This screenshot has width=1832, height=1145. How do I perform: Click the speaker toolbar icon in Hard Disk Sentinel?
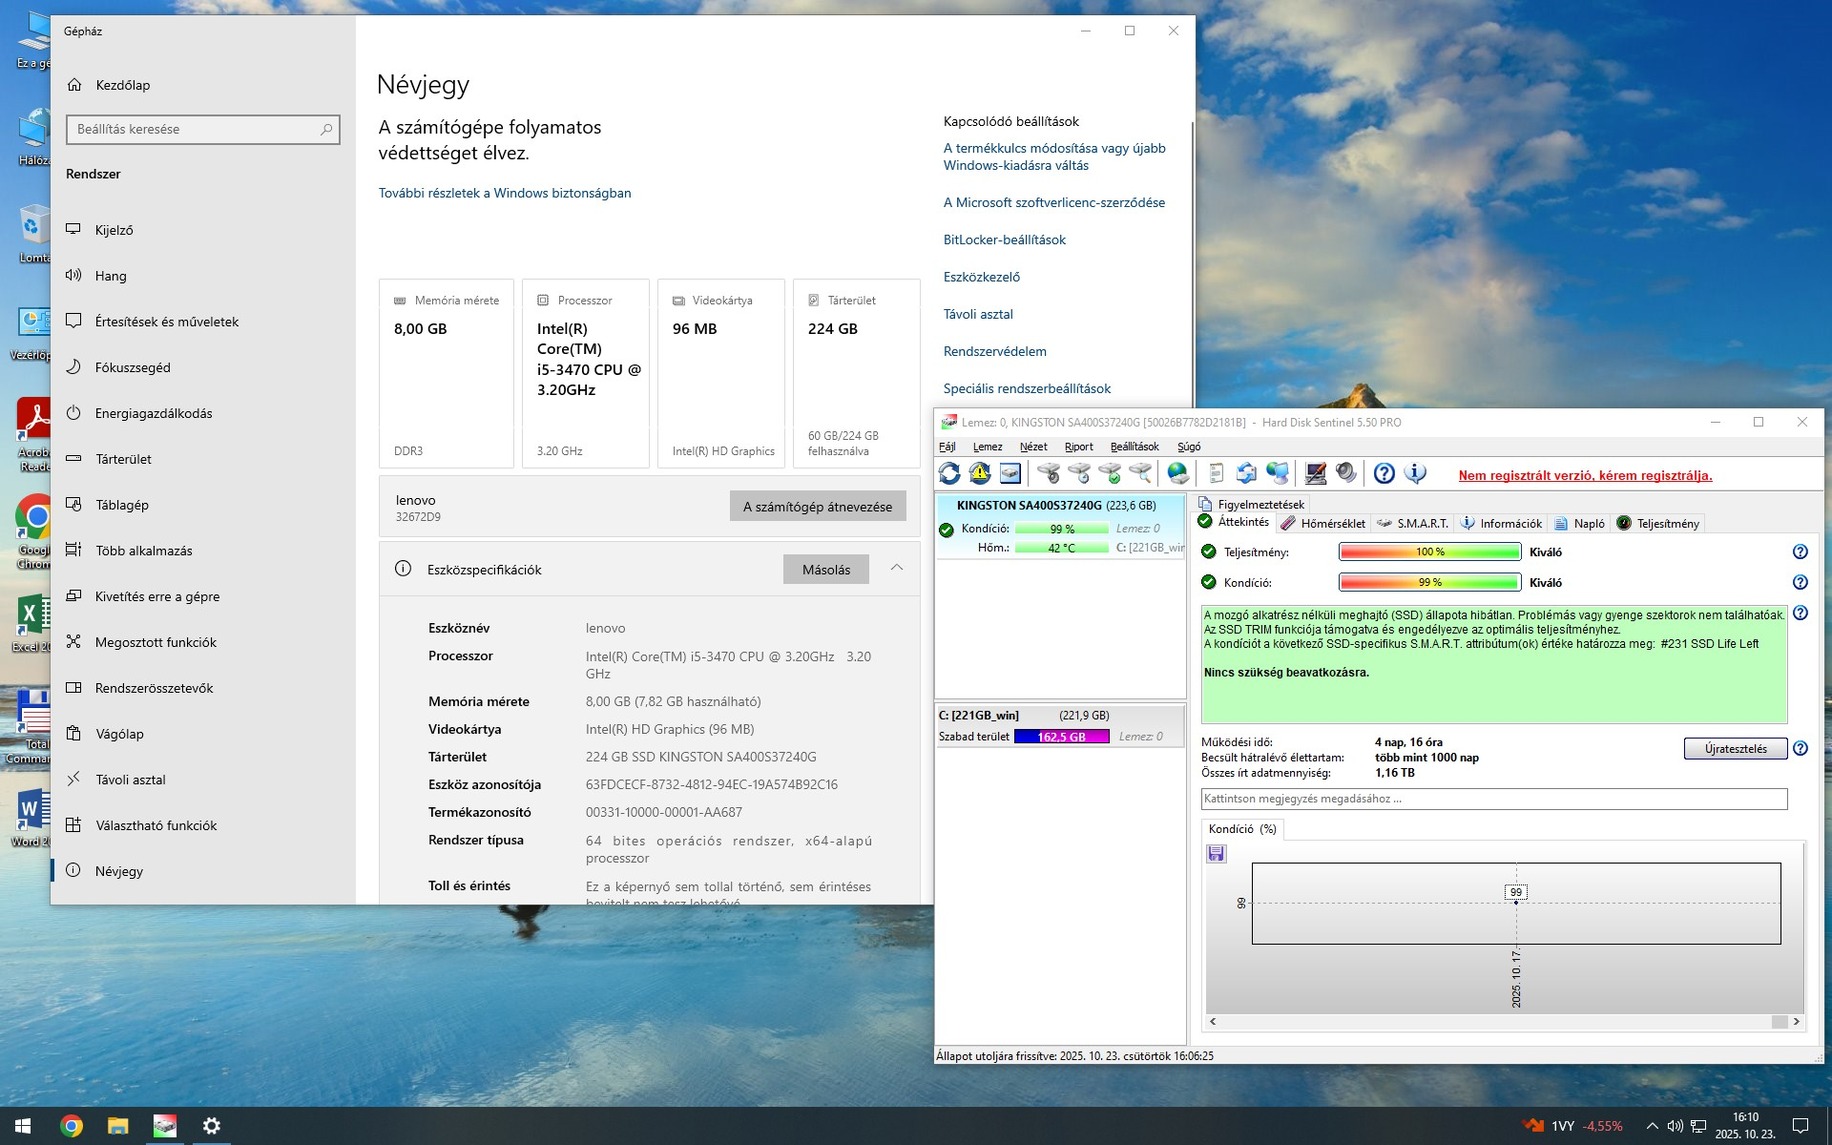point(1346,473)
